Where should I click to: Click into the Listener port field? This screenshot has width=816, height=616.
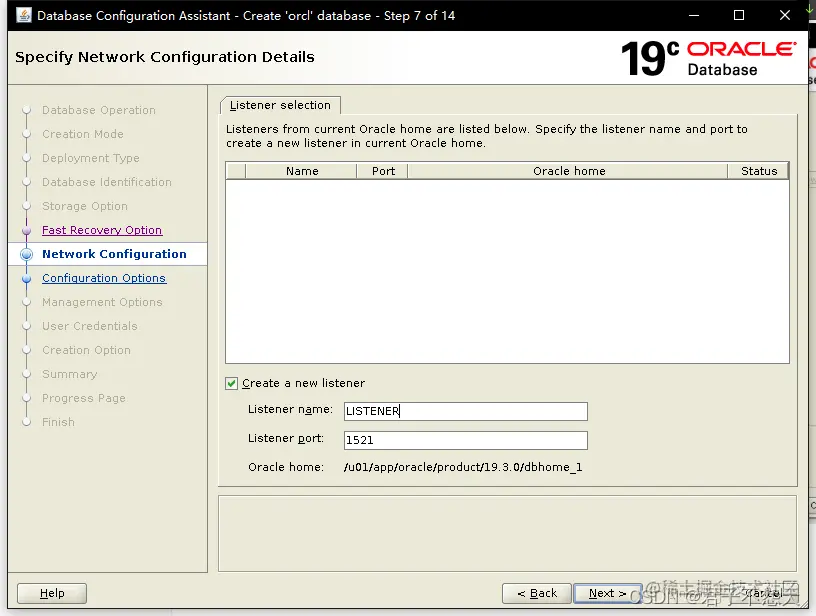(466, 440)
